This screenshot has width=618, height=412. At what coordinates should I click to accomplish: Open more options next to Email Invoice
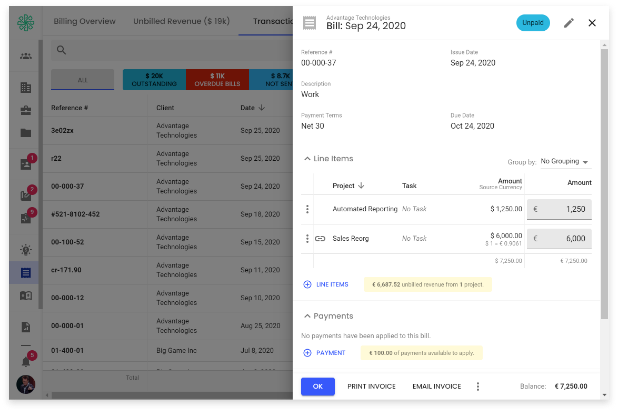[x=477, y=387]
